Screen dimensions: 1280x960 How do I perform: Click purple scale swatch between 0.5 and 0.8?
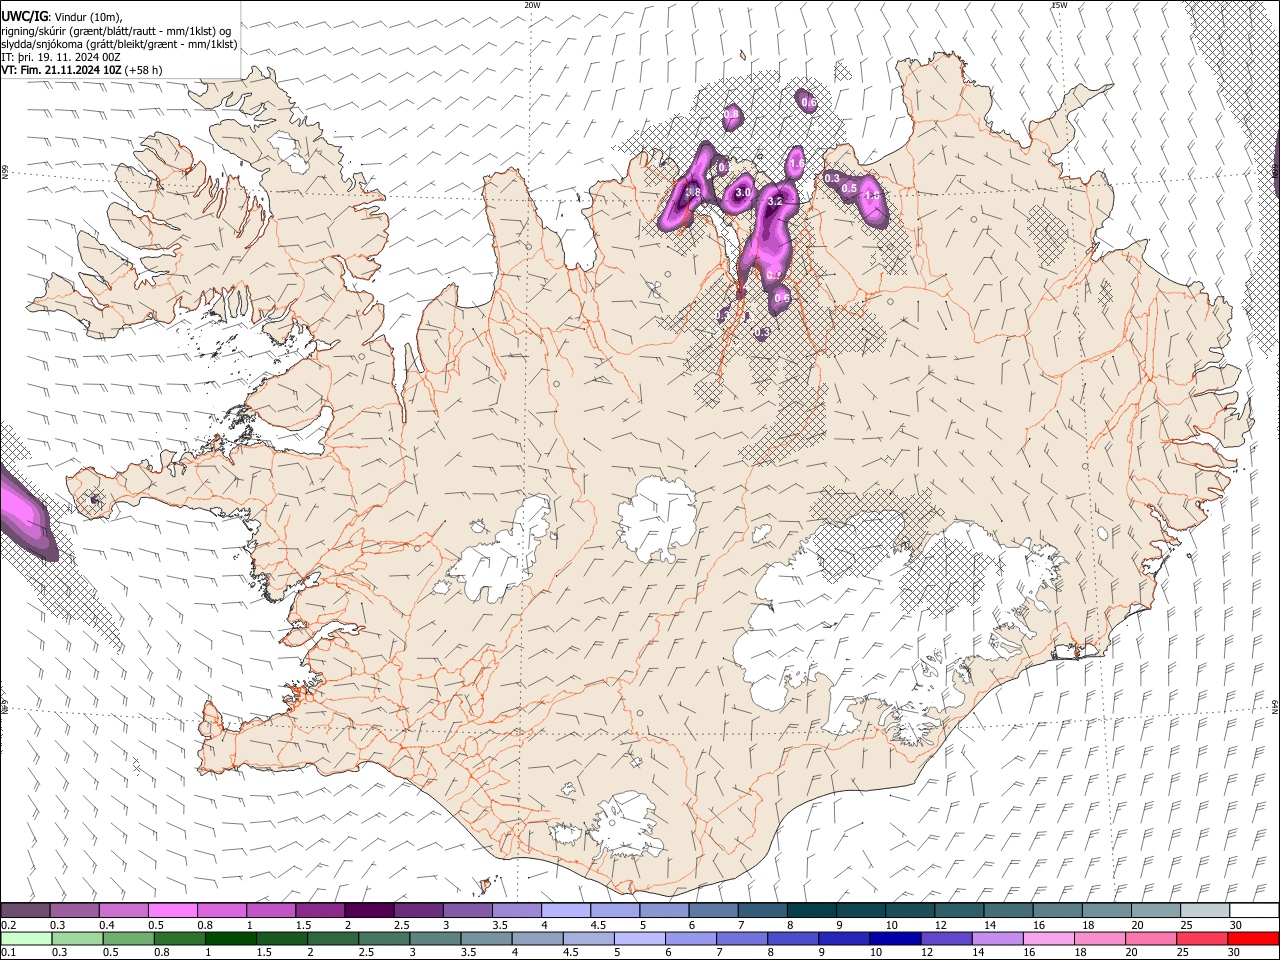point(172,911)
